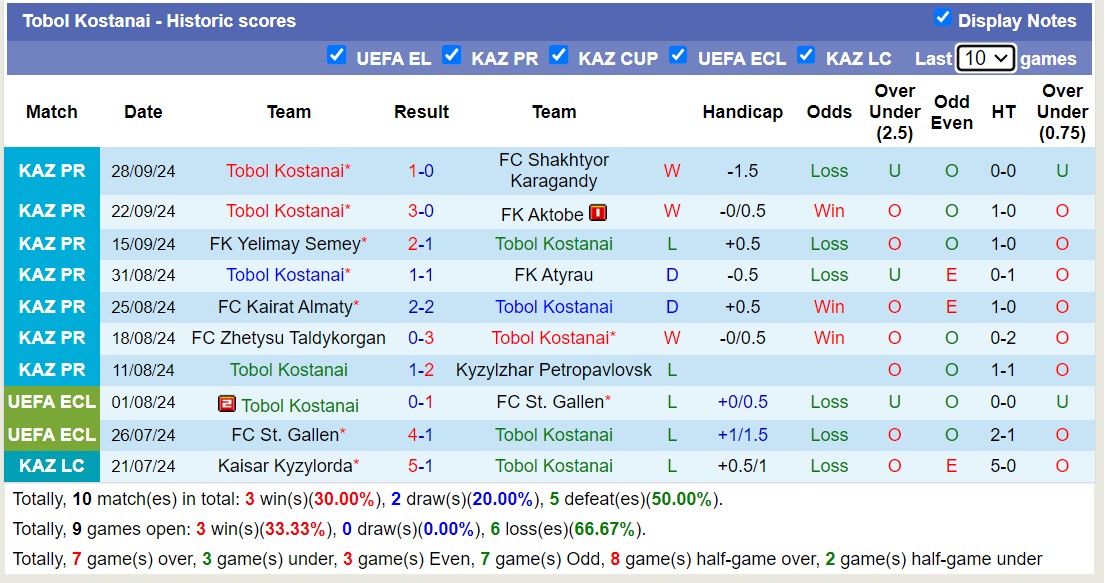Open the FC Shakhtyor Karagandy team link

point(553,170)
